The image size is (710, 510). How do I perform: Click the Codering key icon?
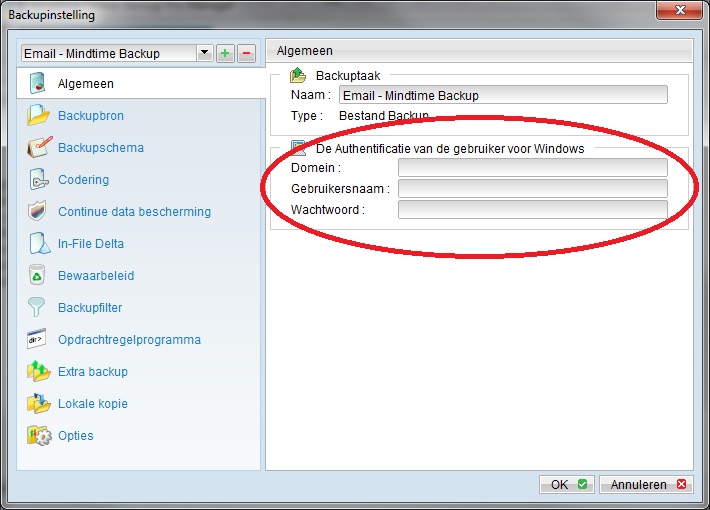click(38, 179)
